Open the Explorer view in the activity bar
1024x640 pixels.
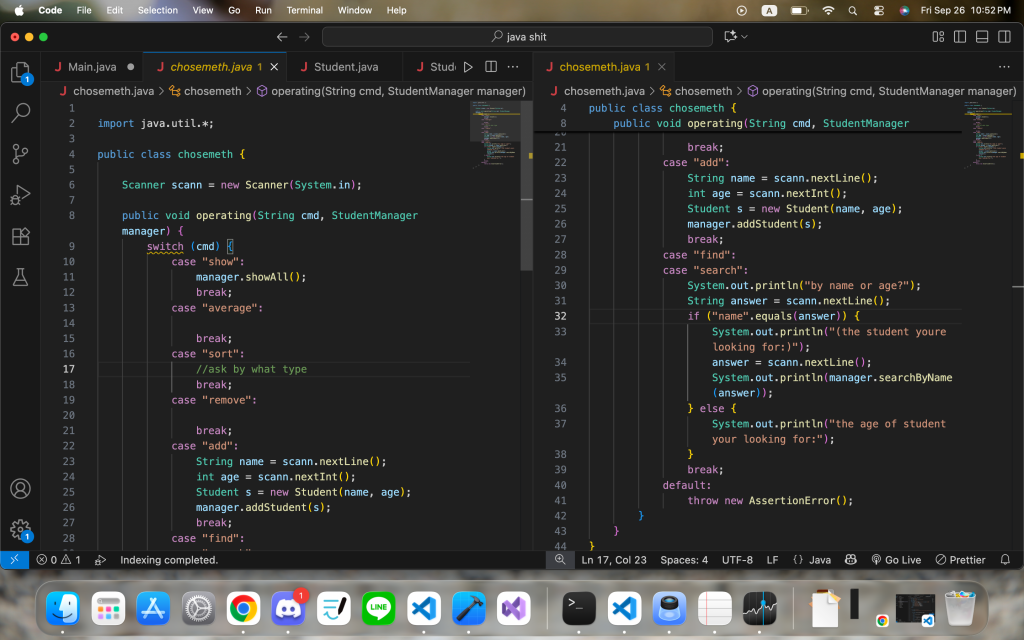[x=20, y=71]
